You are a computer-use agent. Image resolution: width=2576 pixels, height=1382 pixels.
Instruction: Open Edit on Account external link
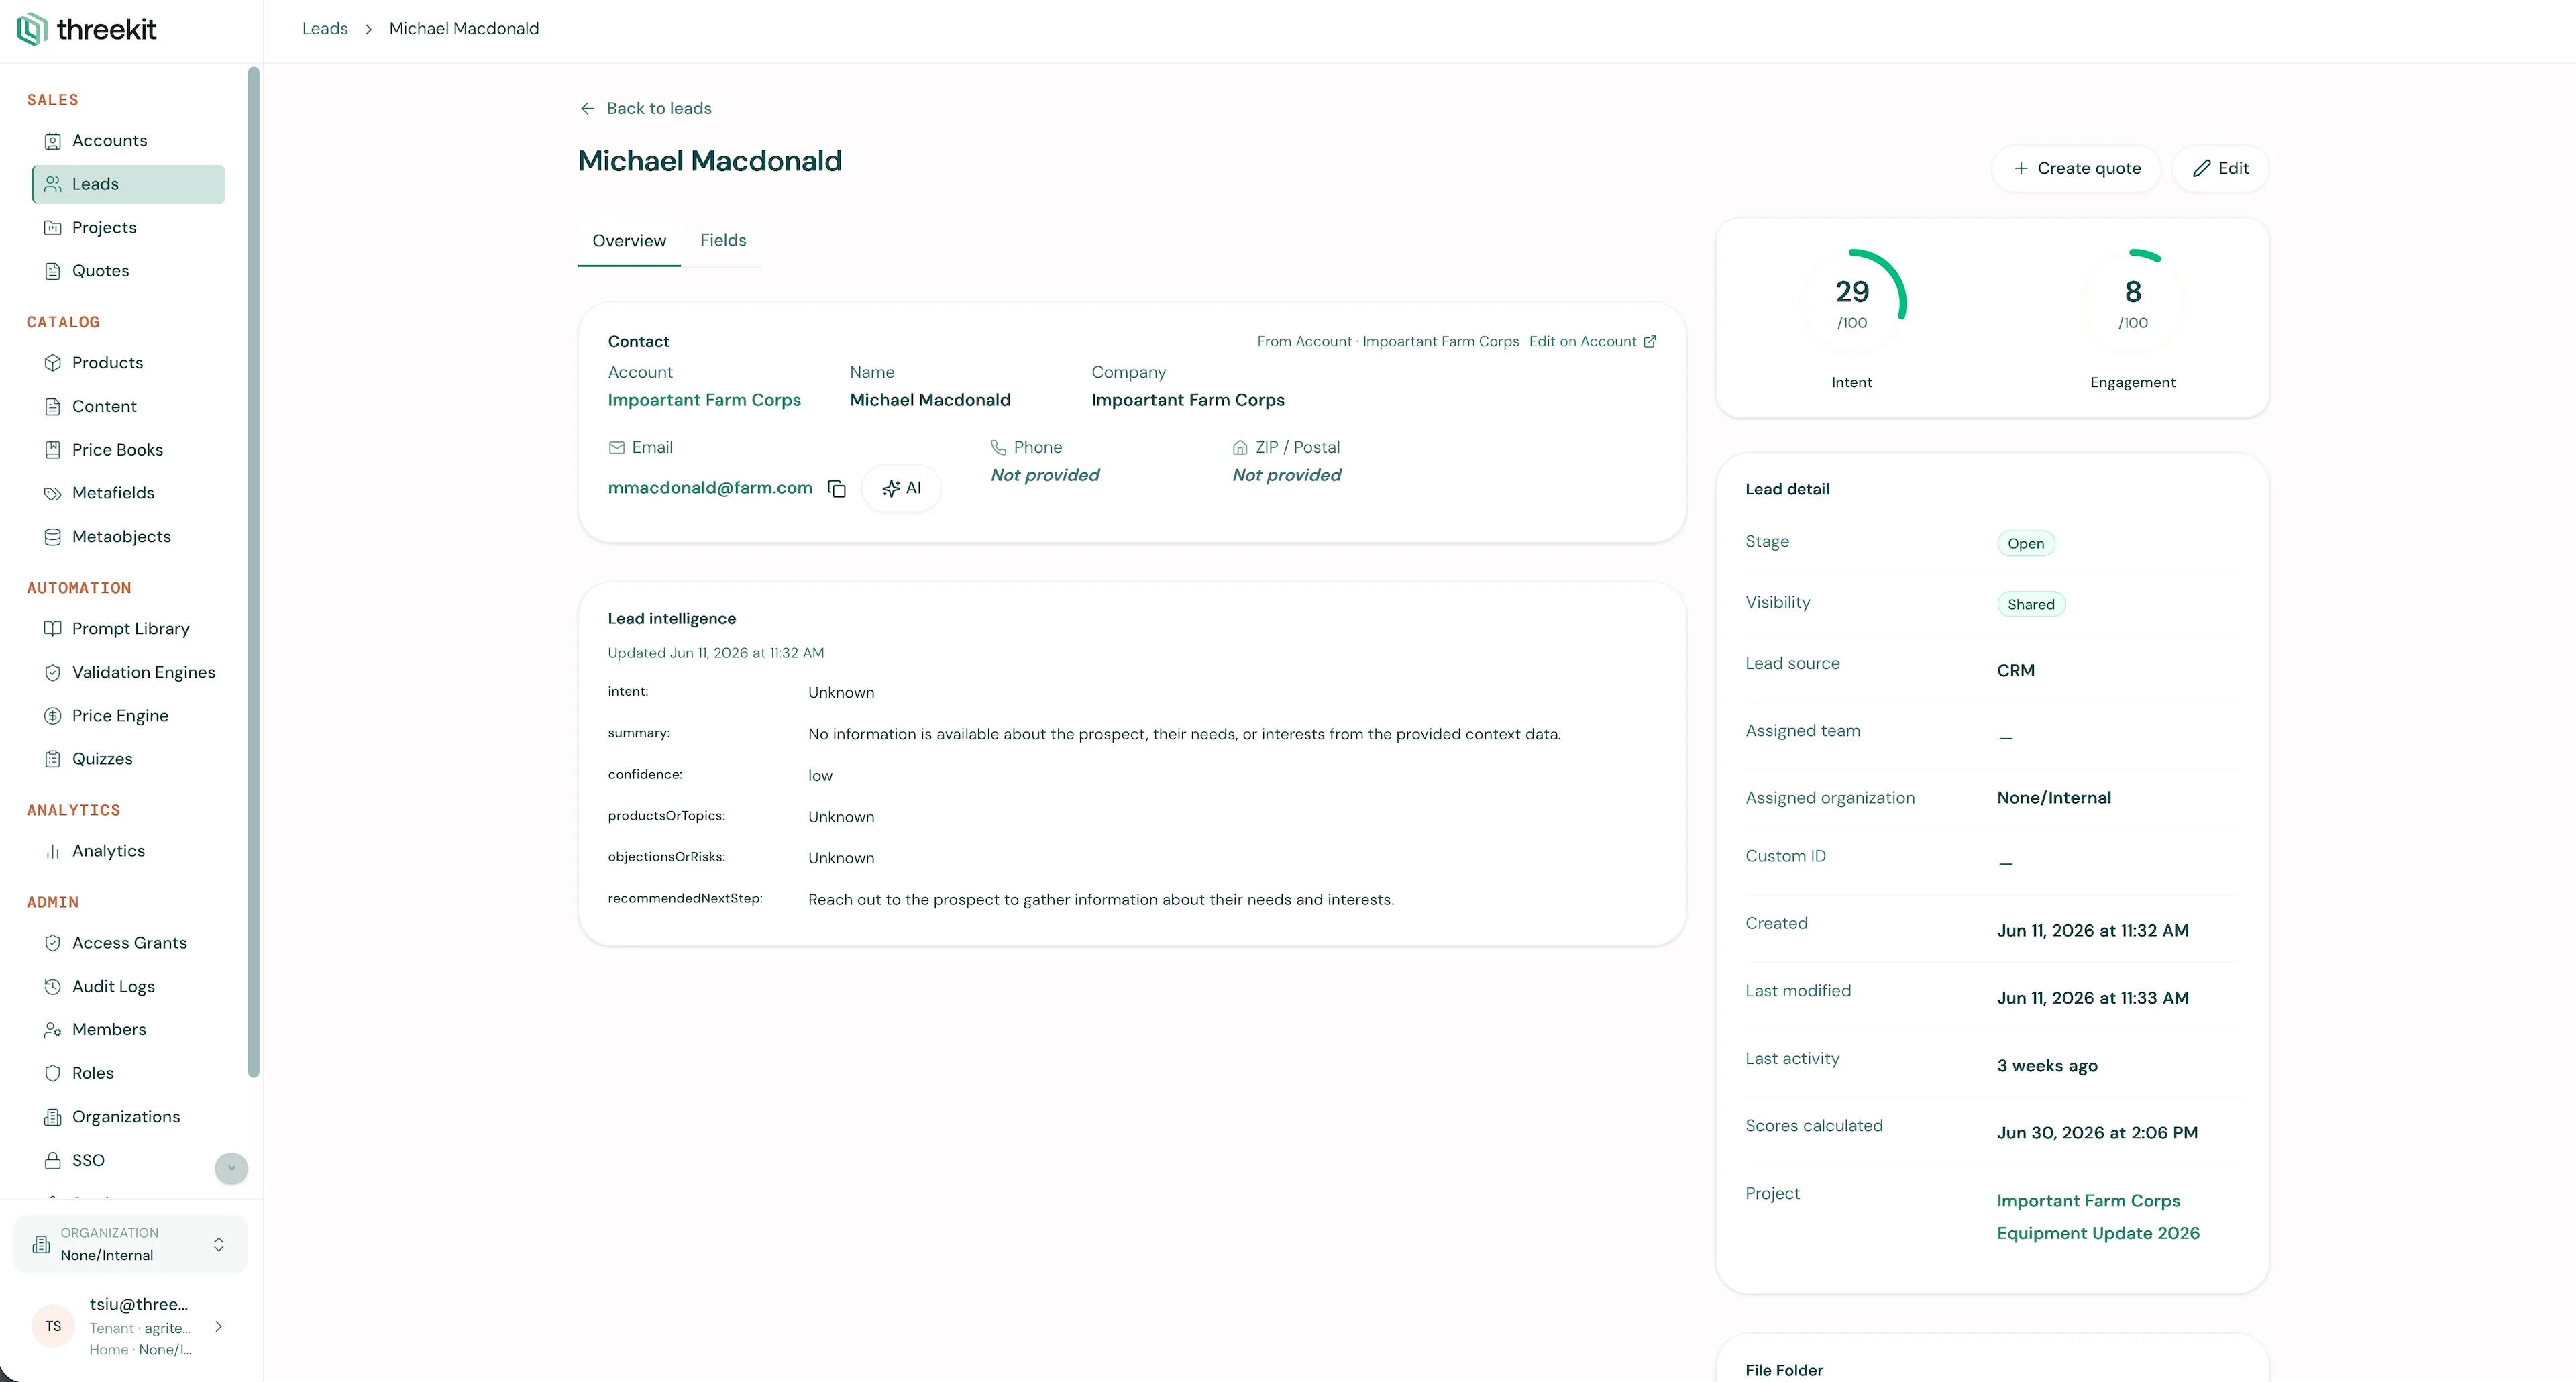(1592, 341)
